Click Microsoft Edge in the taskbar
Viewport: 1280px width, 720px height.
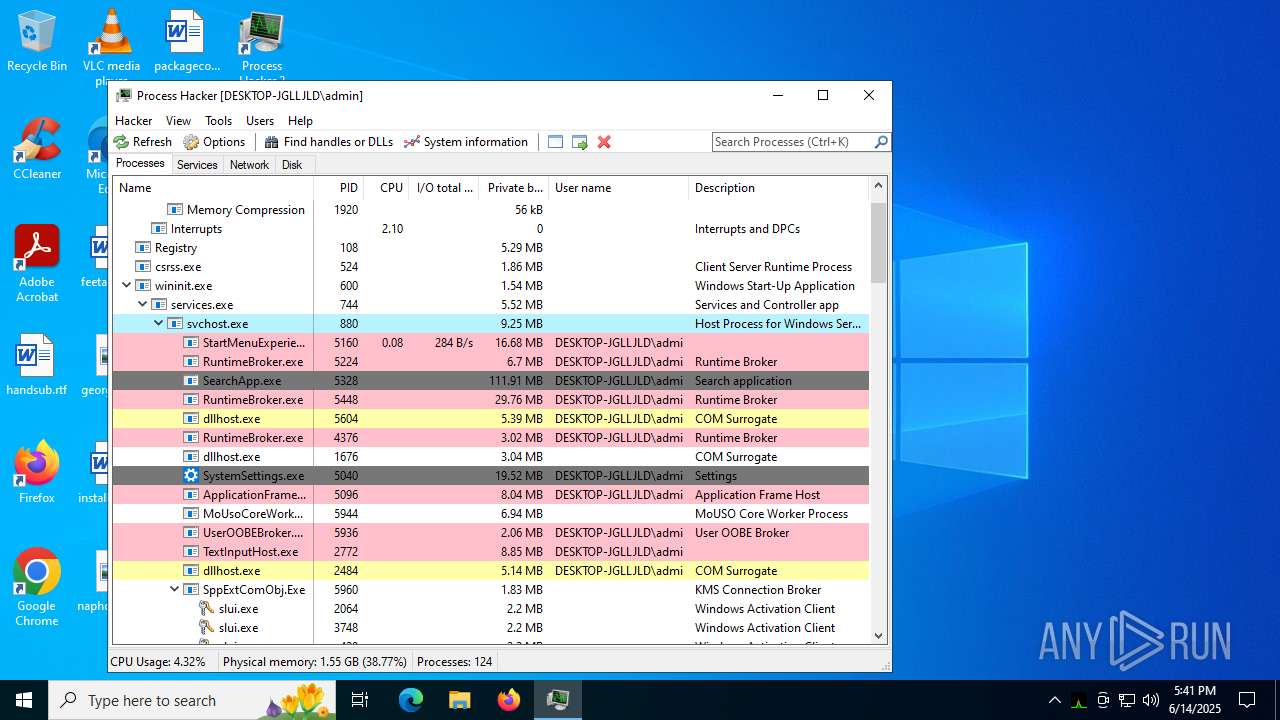pyautogui.click(x=411, y=700)
